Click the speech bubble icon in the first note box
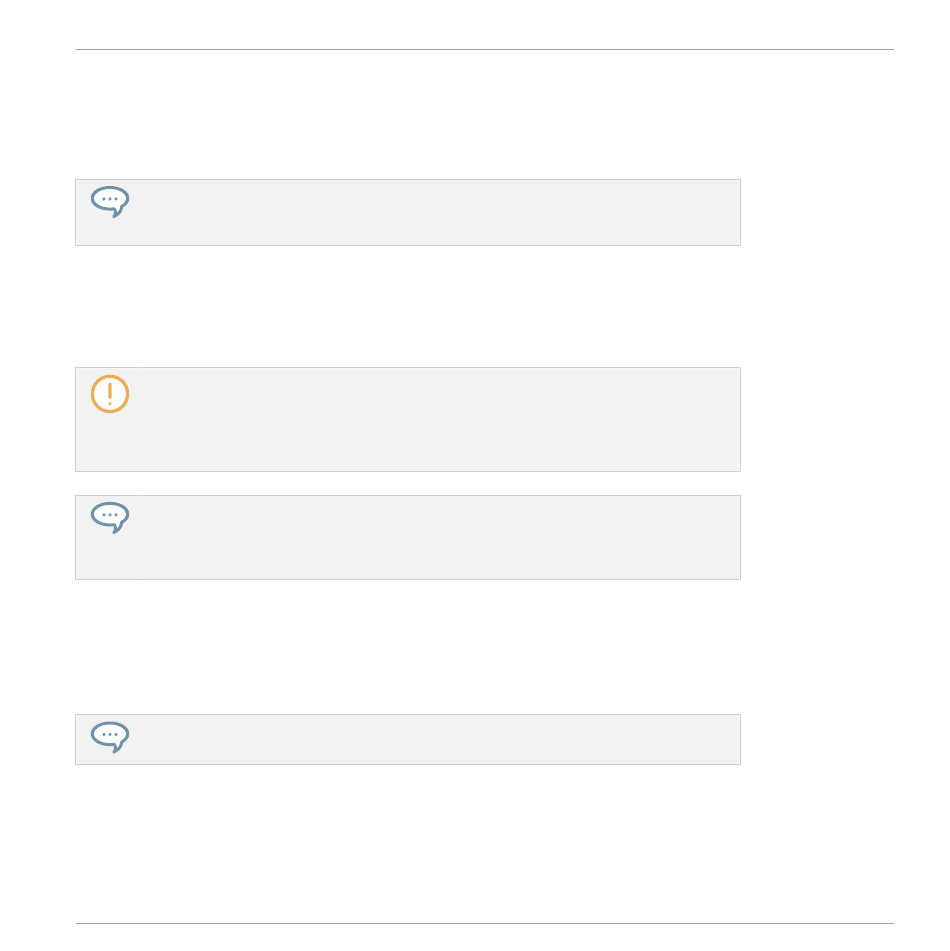 coord(110,201)
